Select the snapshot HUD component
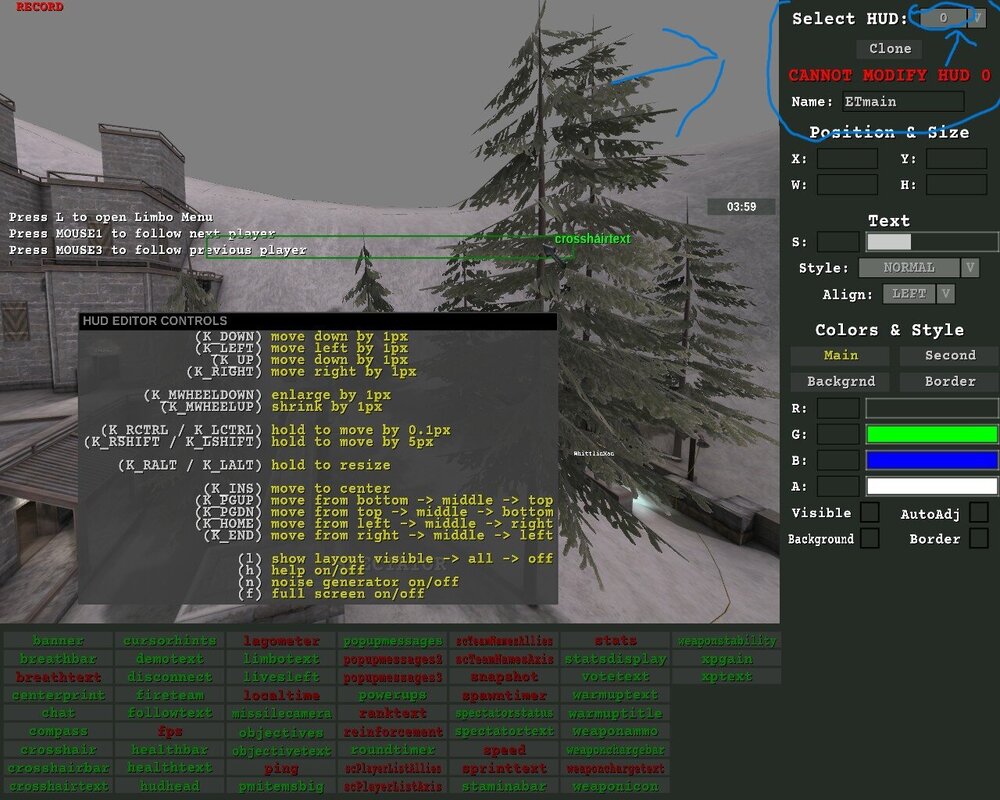 (504, 676)
